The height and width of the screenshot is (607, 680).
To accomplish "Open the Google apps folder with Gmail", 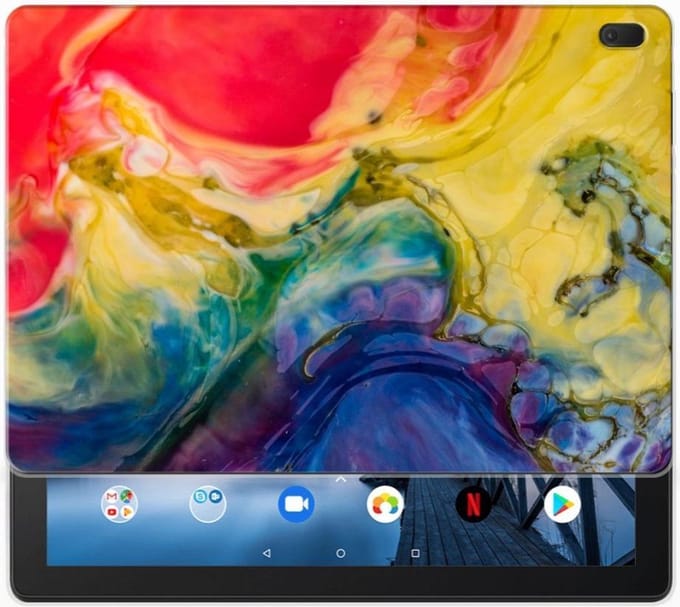I will click(x=119, y=504).
